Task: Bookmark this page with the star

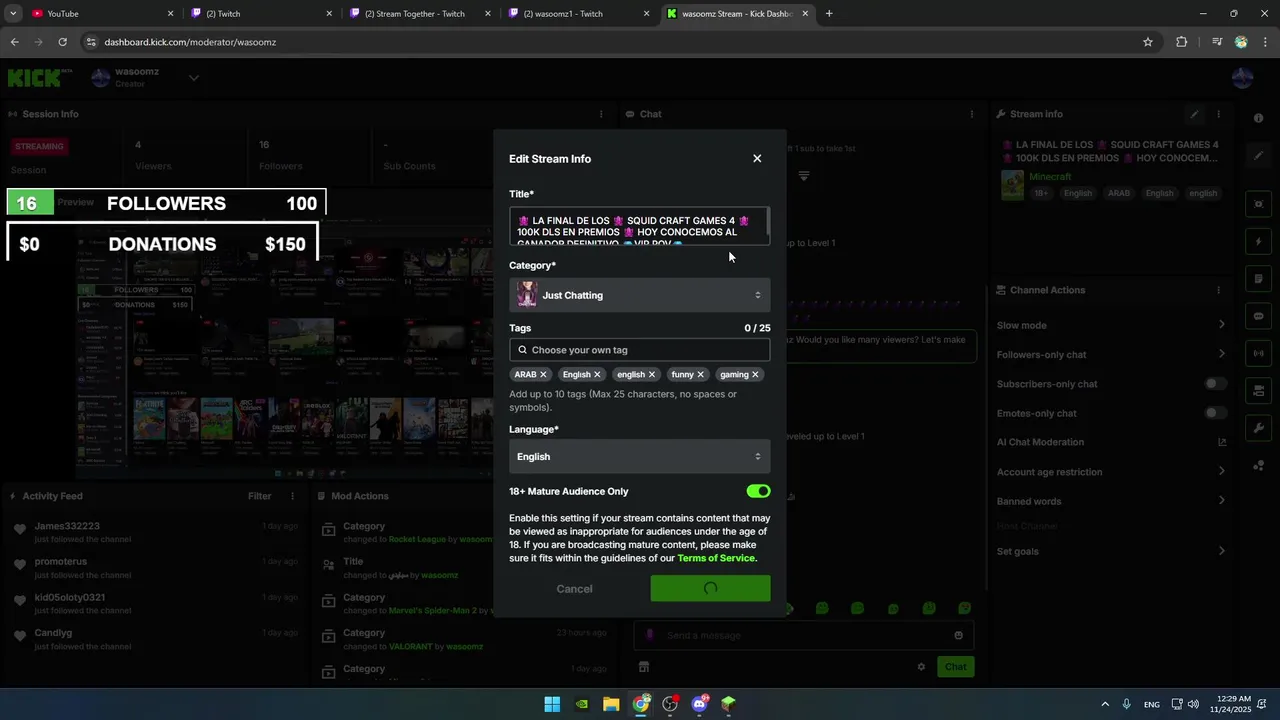Action: pos(1148,42)
